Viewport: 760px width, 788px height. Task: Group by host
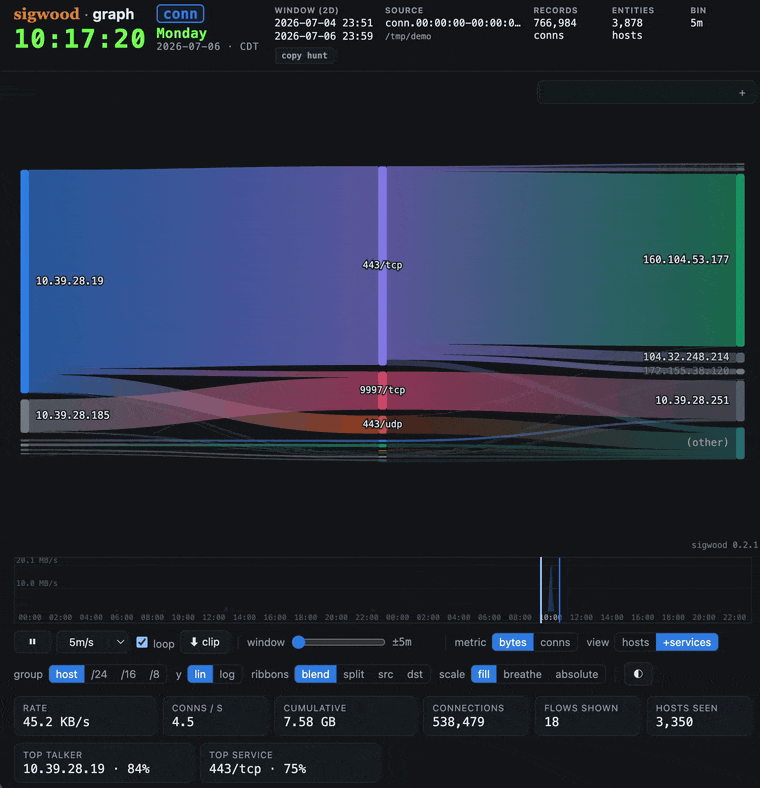(66, 674)
